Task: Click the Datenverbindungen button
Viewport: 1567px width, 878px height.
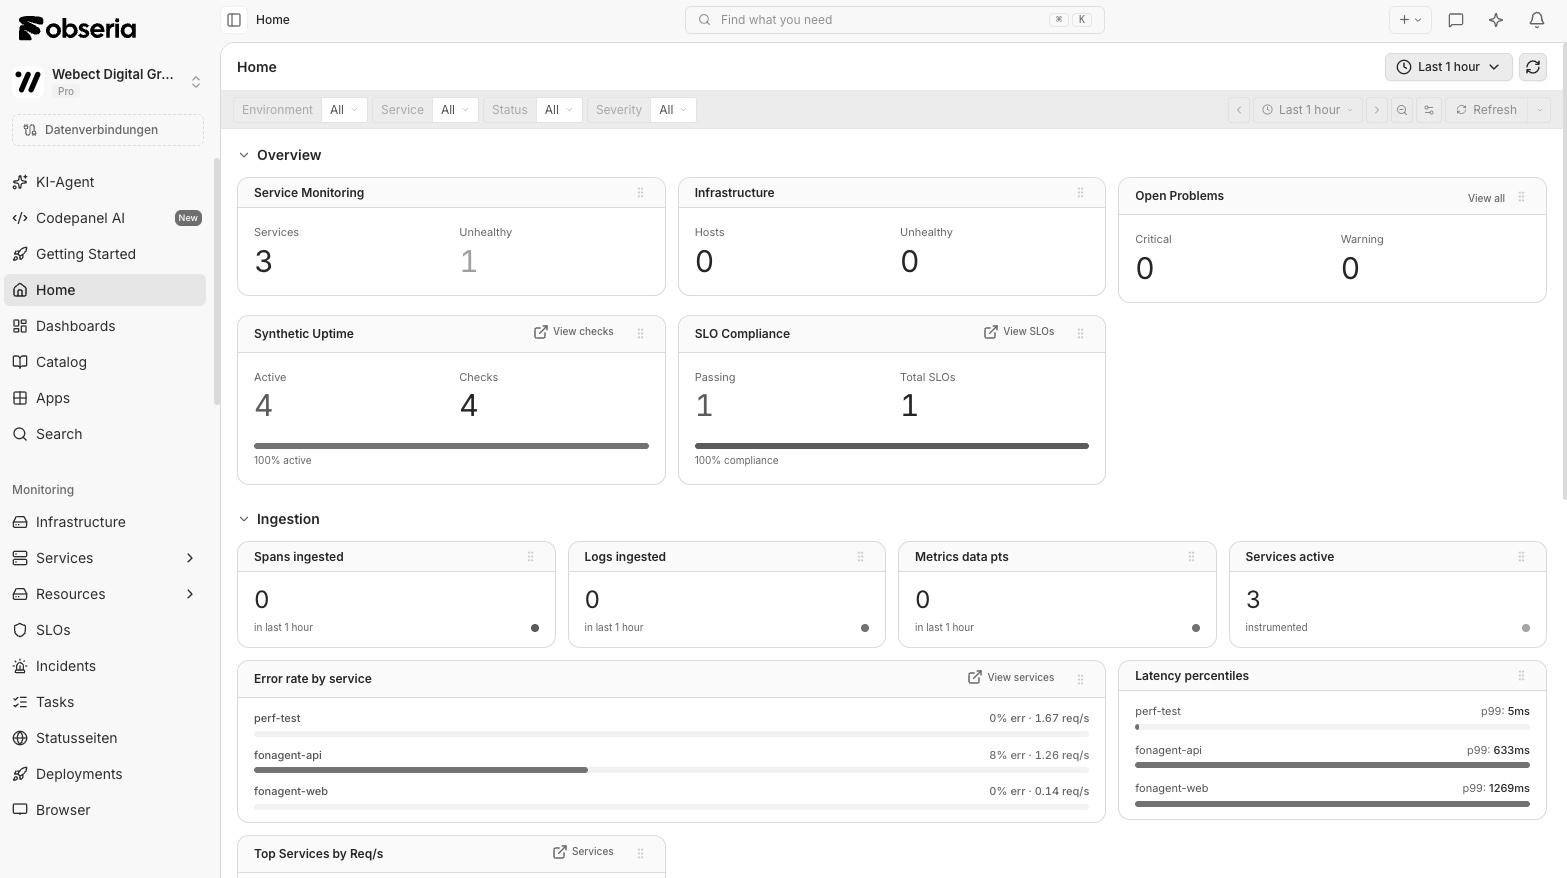Action: pyautogui.click(x=108, y=130)
